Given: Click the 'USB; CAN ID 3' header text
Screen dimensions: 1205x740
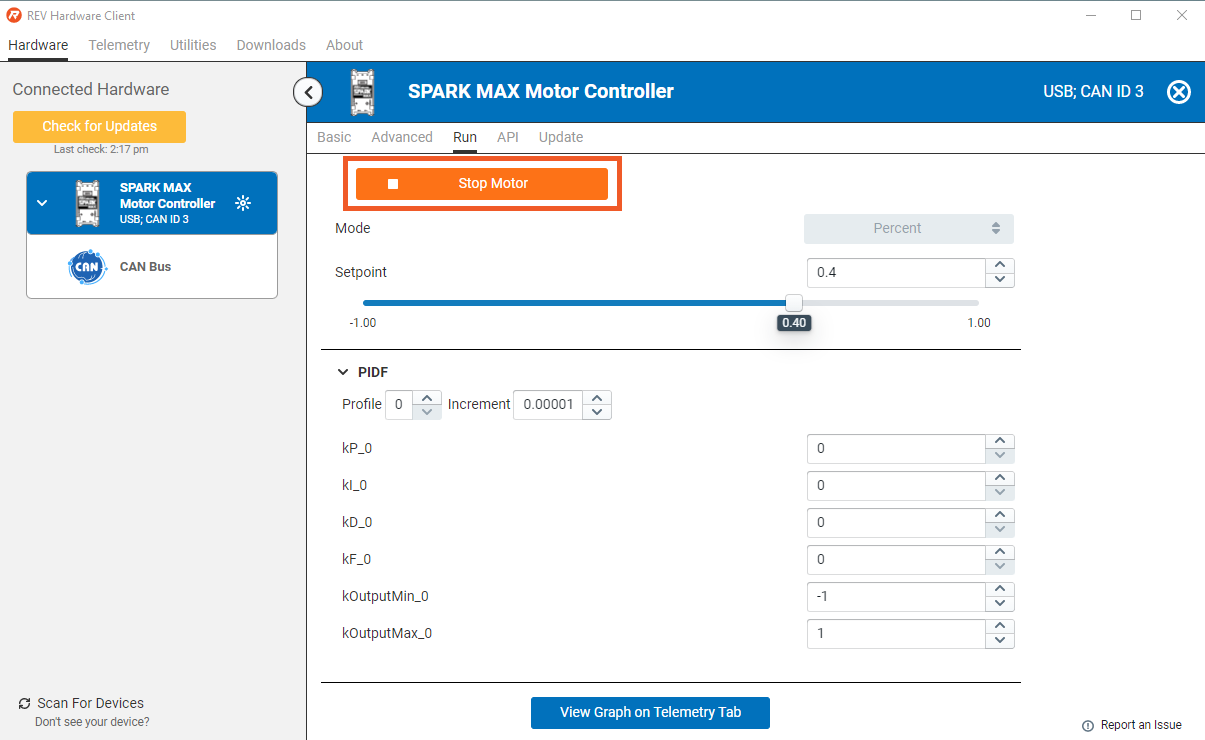Looking at the screenshot, I should coord(1093,92).
